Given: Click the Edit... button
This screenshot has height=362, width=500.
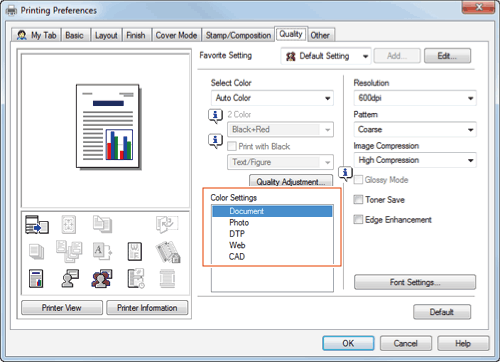Looking at the screenshot, I should pos(447,56).
